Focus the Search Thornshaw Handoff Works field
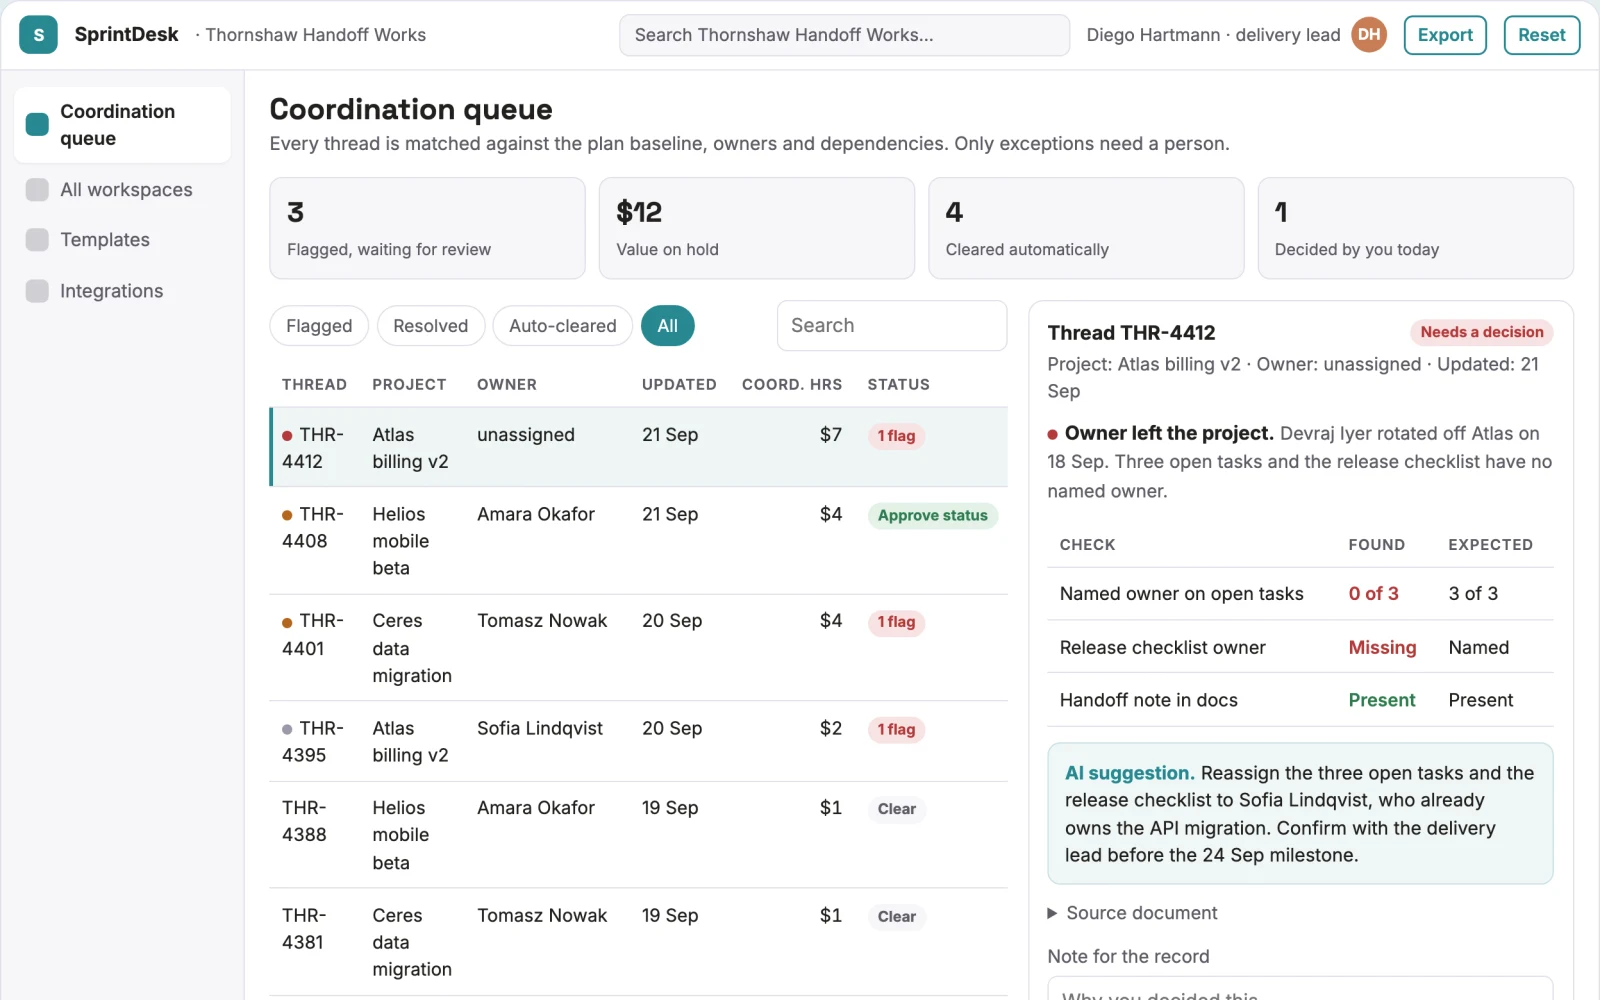1600x1000 pixels. click(844, 35)
